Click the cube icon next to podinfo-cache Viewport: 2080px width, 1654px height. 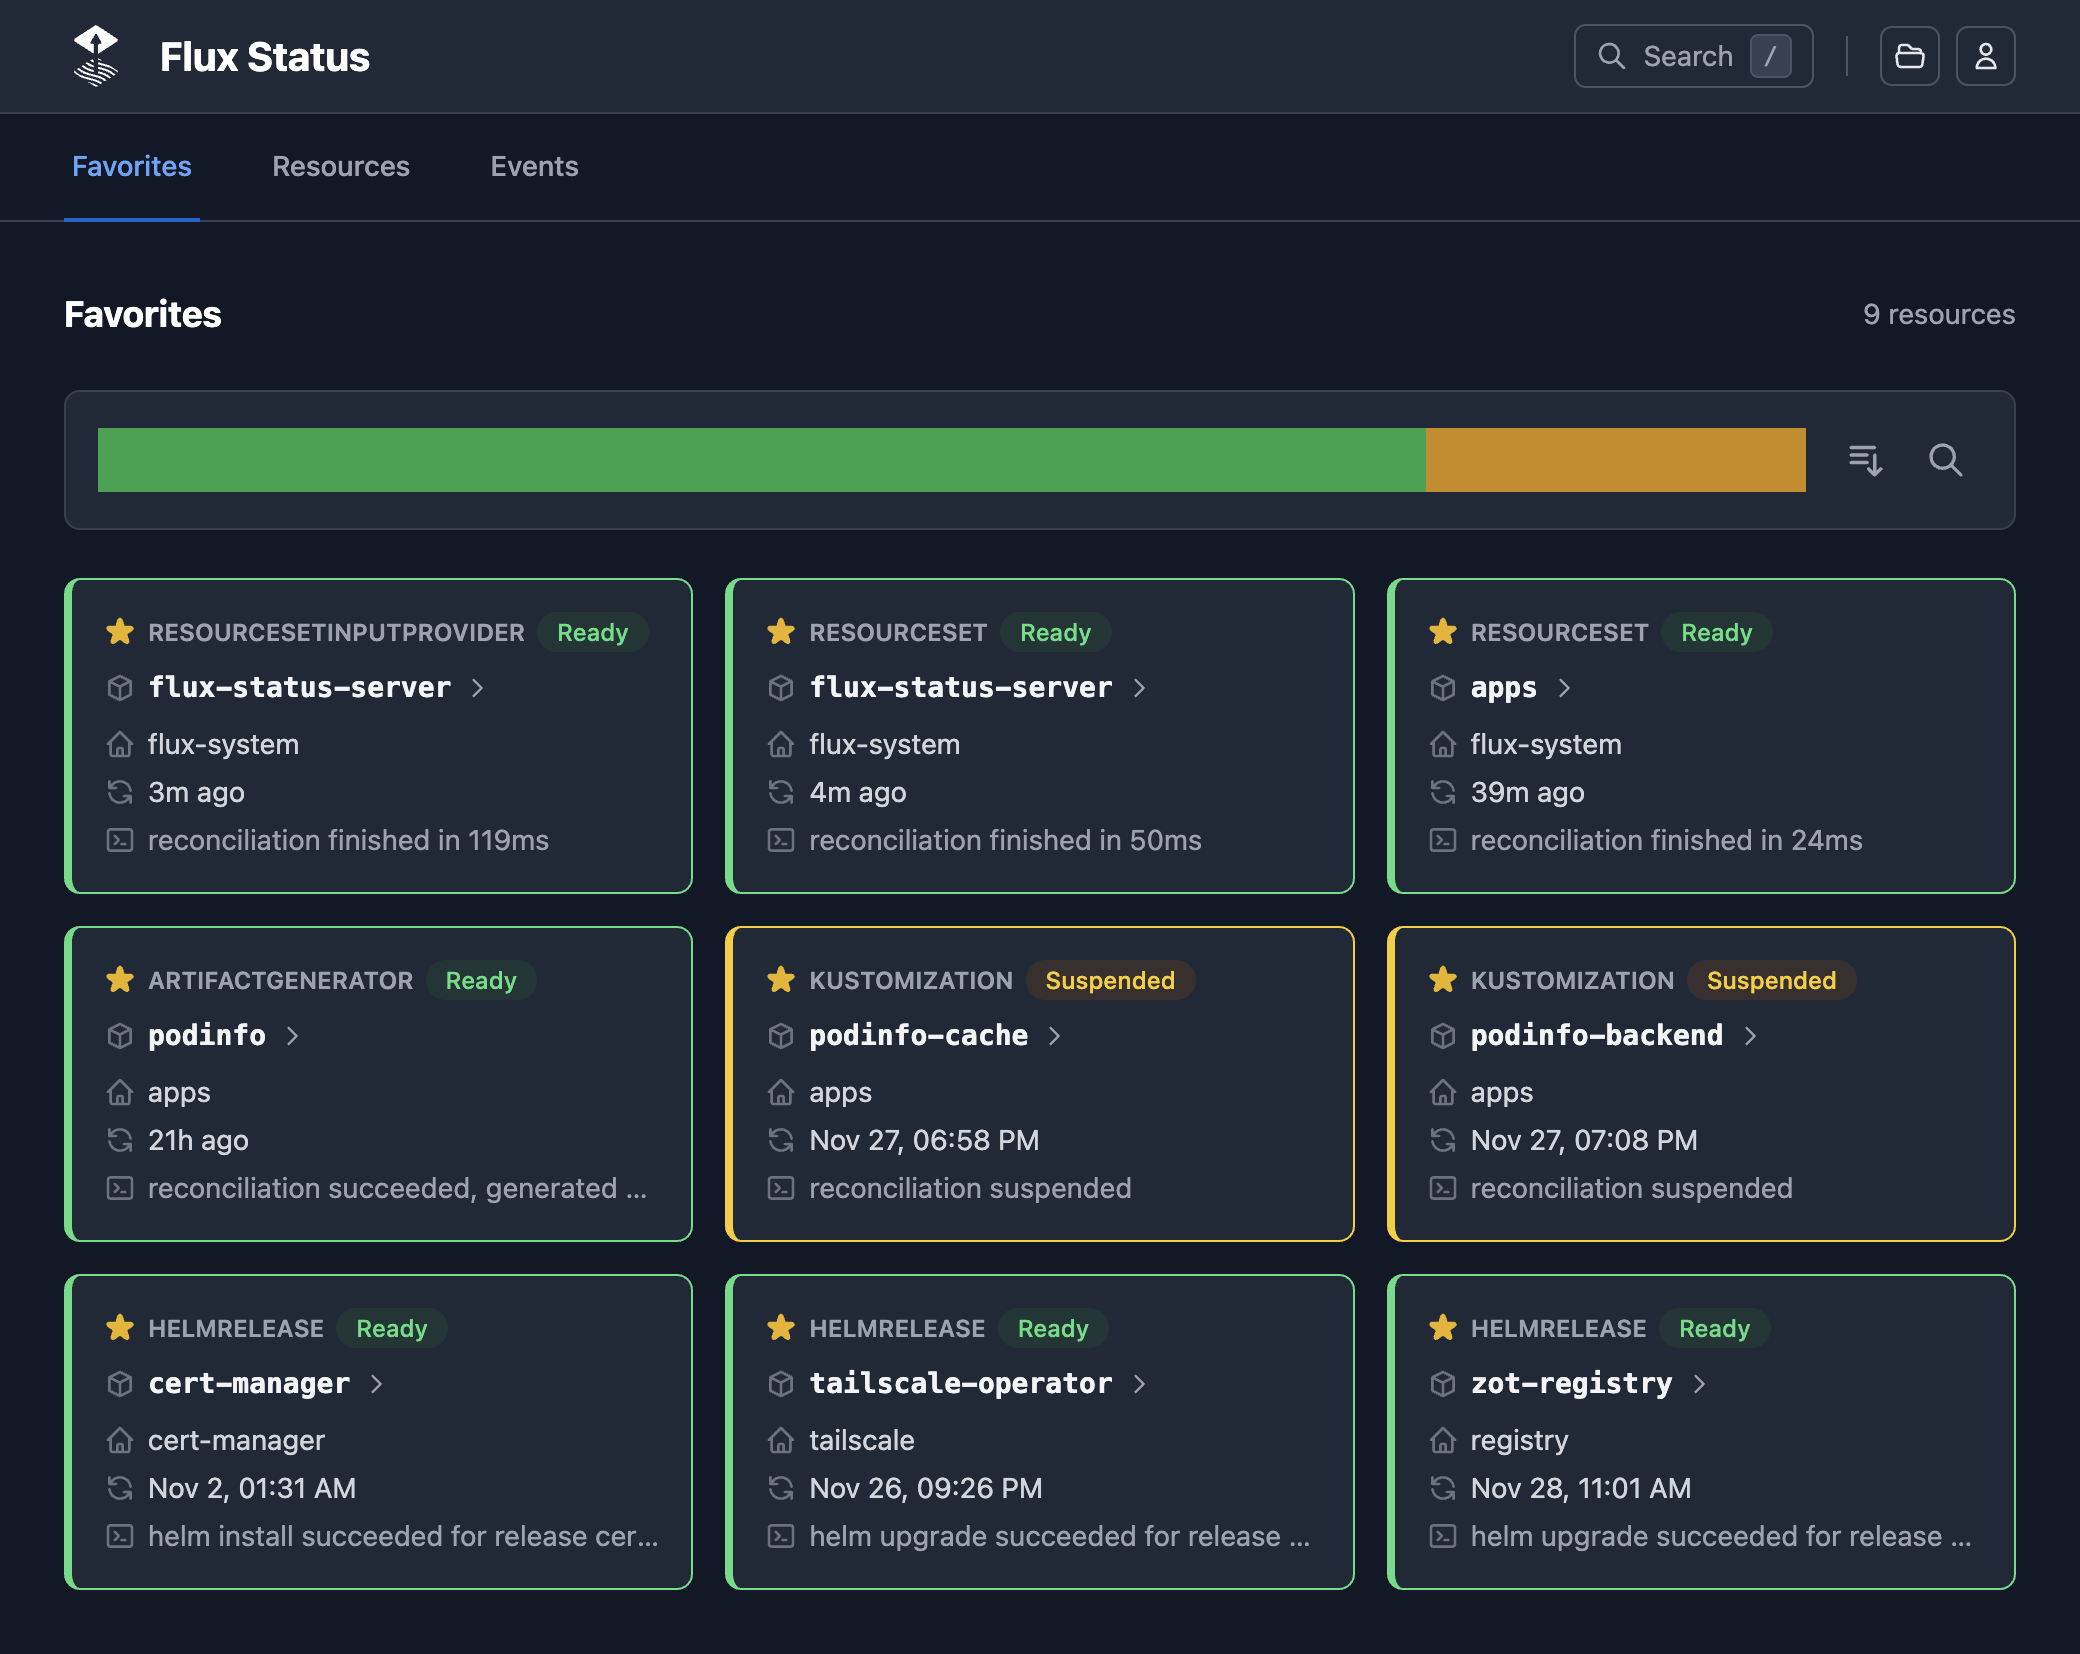pos(781,1036)
